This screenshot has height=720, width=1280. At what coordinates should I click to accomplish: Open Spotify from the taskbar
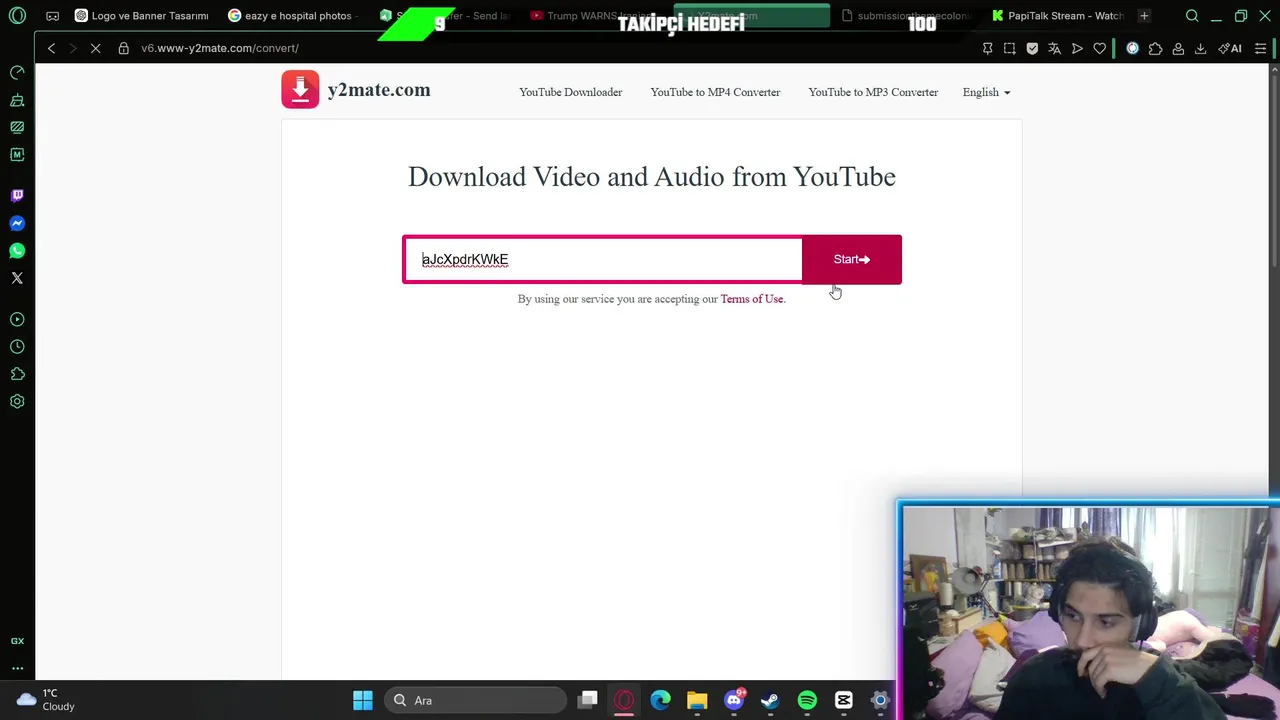pyautogui.click(x=807, y=700)
